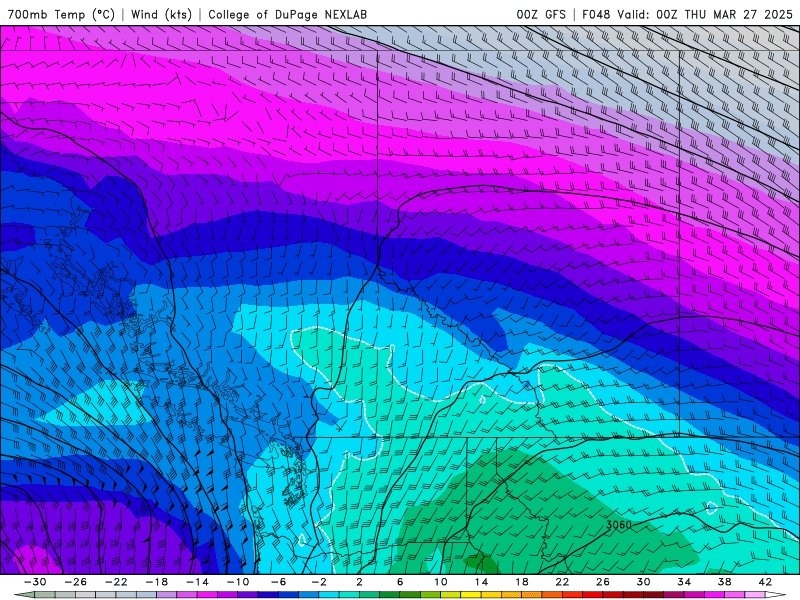Click the '18' color scale label
The image size is (800, 600).
[x=522, y=582]
